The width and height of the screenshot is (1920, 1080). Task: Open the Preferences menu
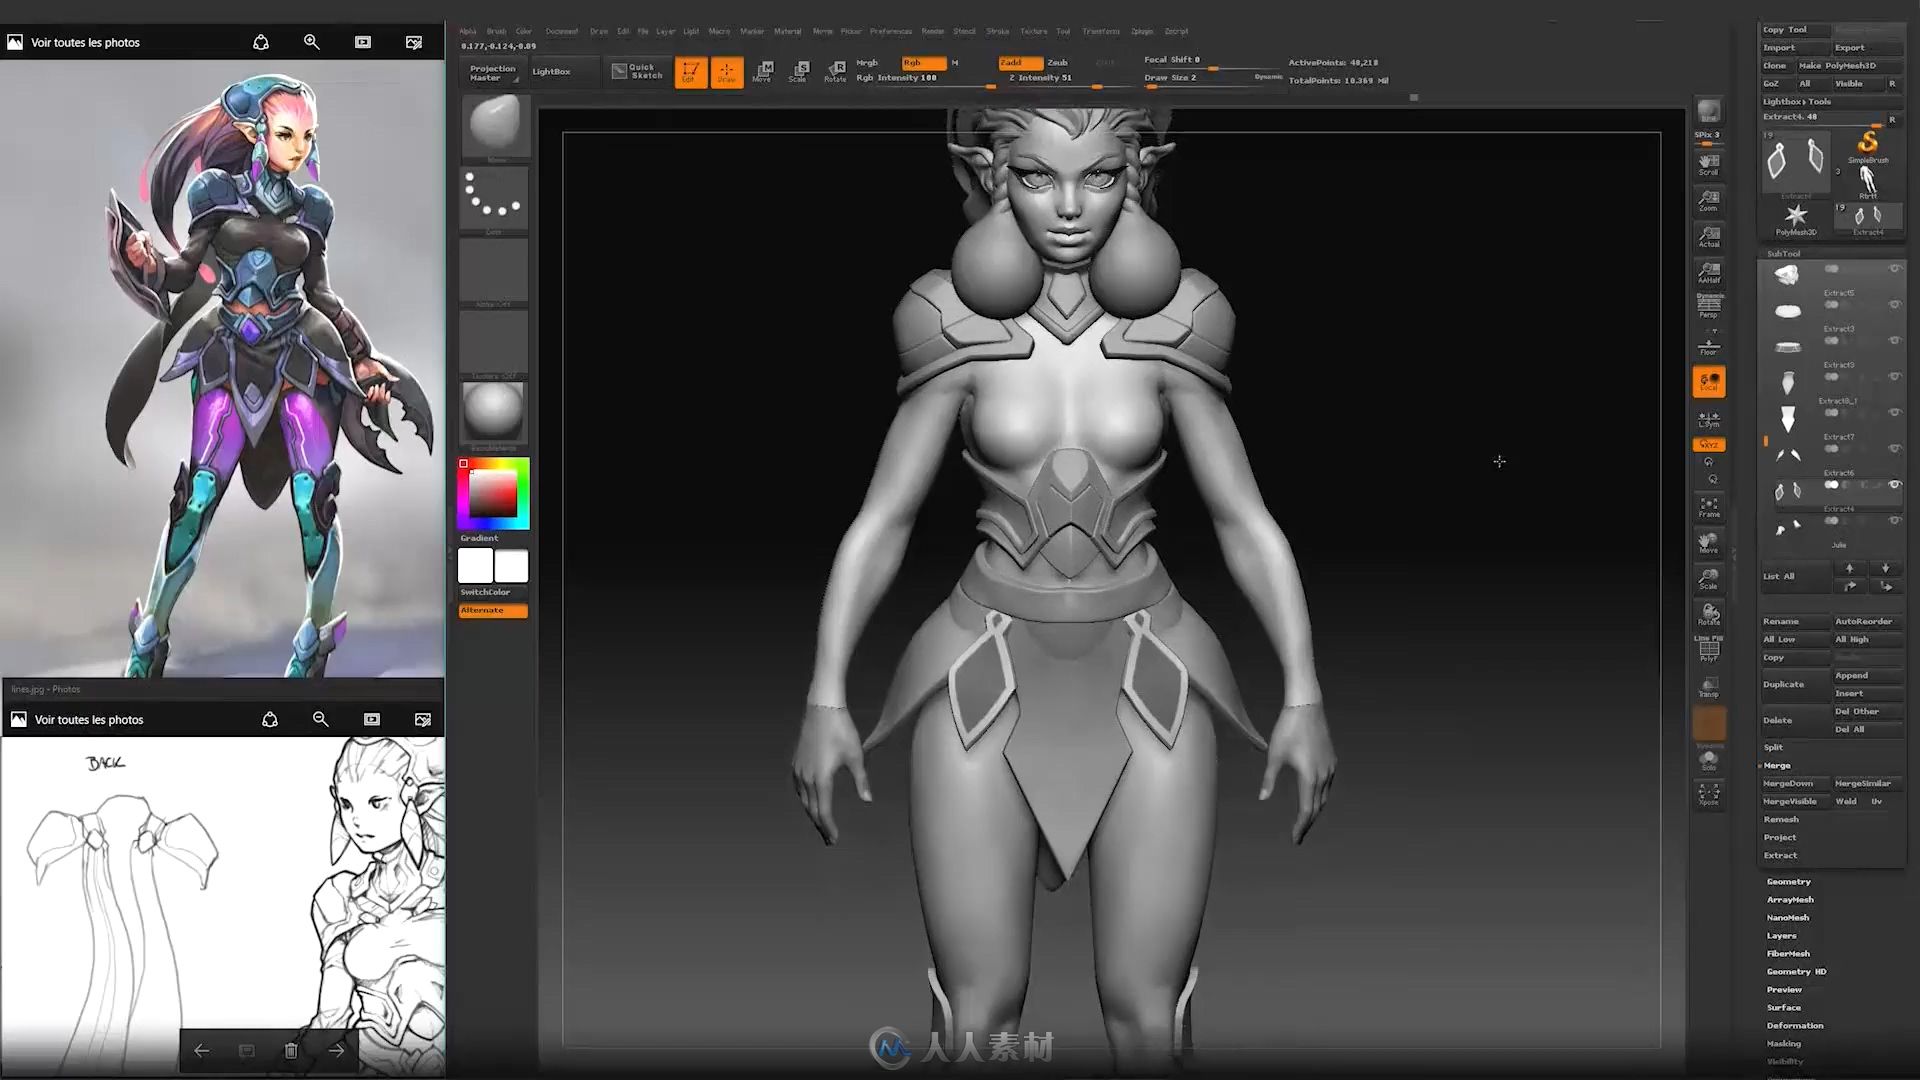(890, 31)
